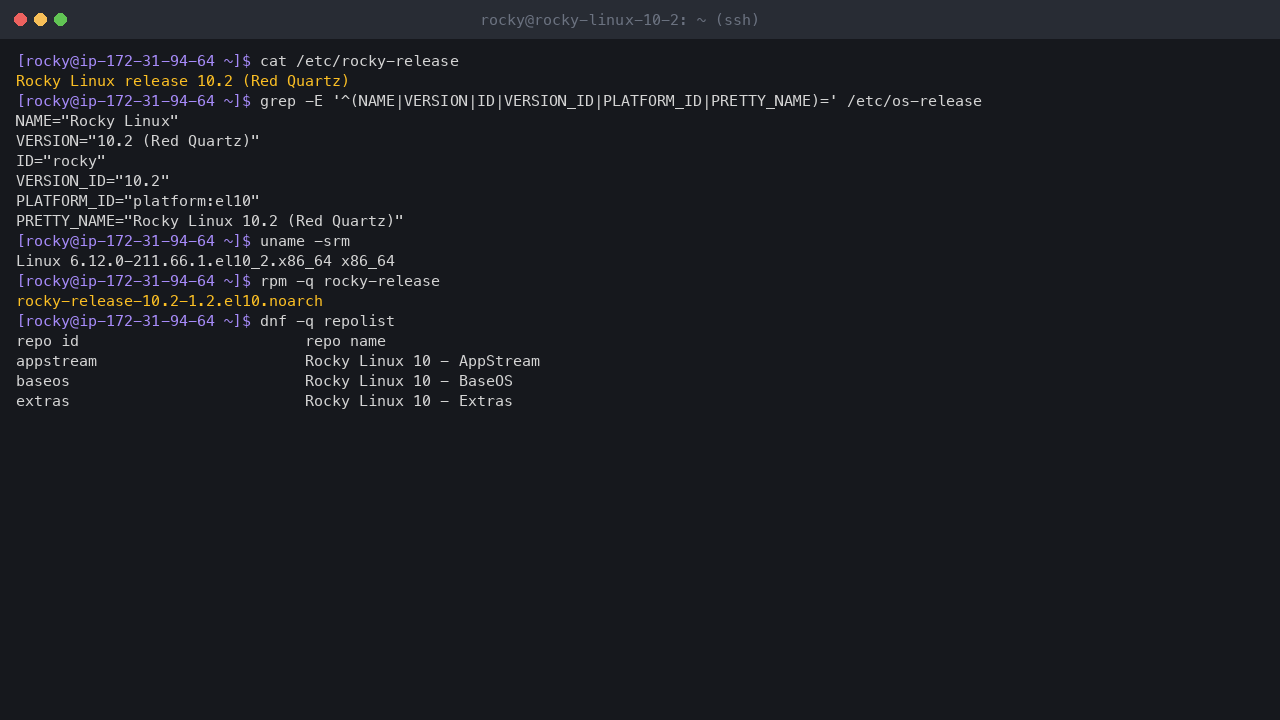Click the window title "rocky@rocky-linux-10-2: ~ (ssh)"

[620, 20]
